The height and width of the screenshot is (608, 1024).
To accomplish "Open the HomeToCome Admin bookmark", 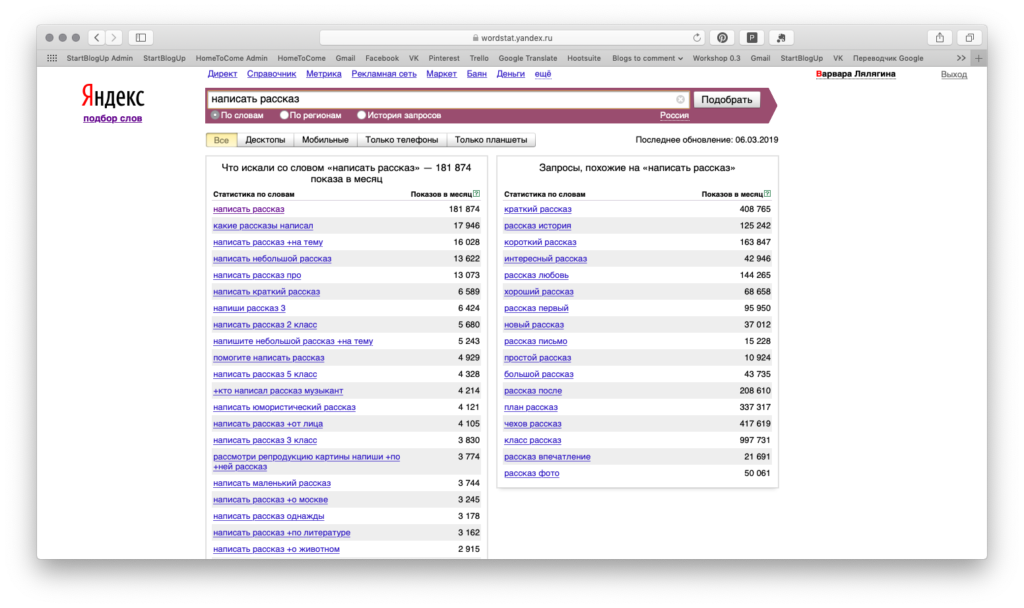I will click(x=231, y=58).
